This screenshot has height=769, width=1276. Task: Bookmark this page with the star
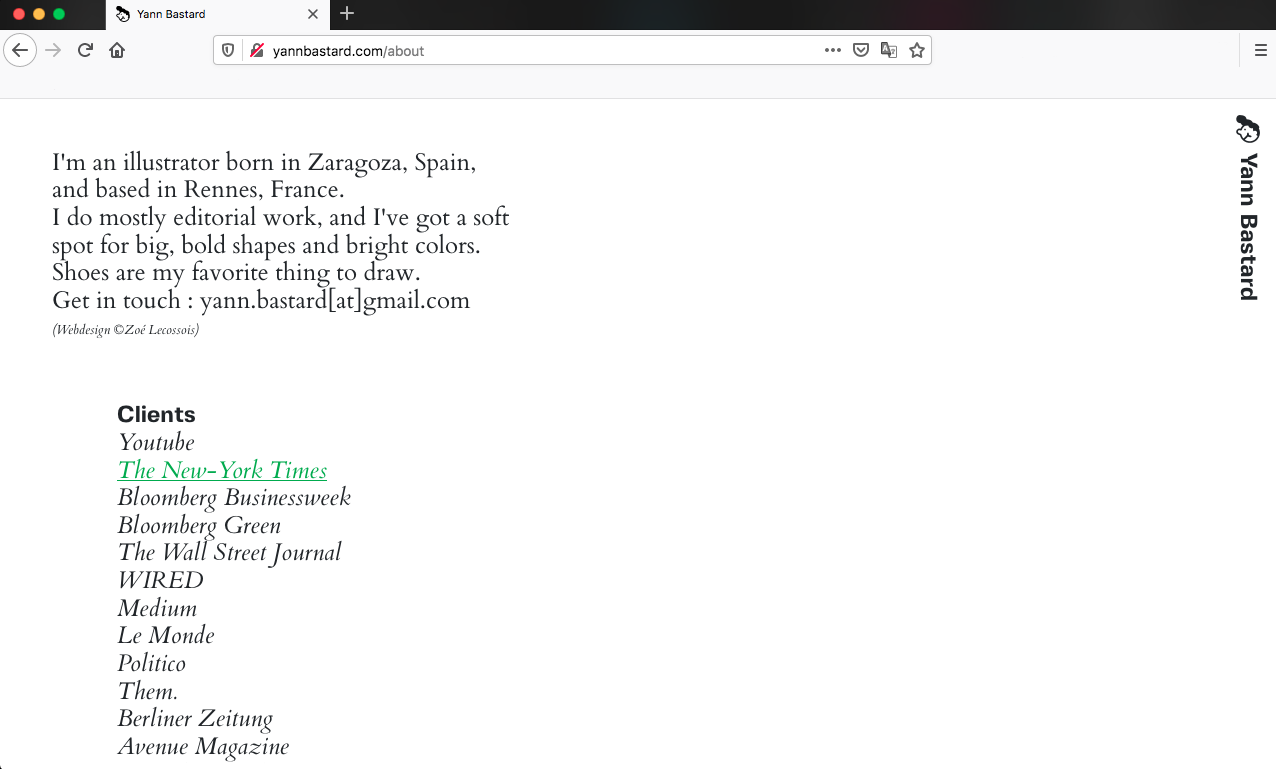916,50
